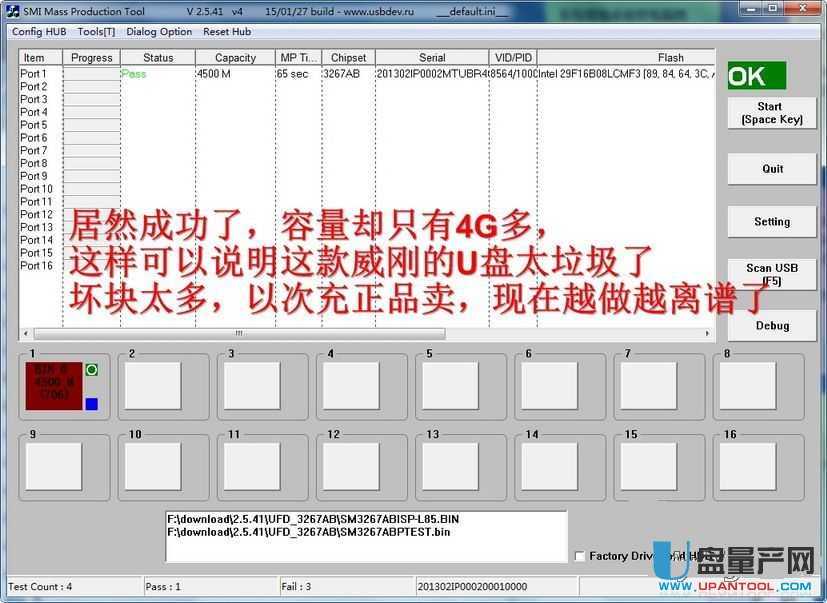Click the blue square indicator in slot 1
This screenshot has height=603, width=827.
coord(92,404)
